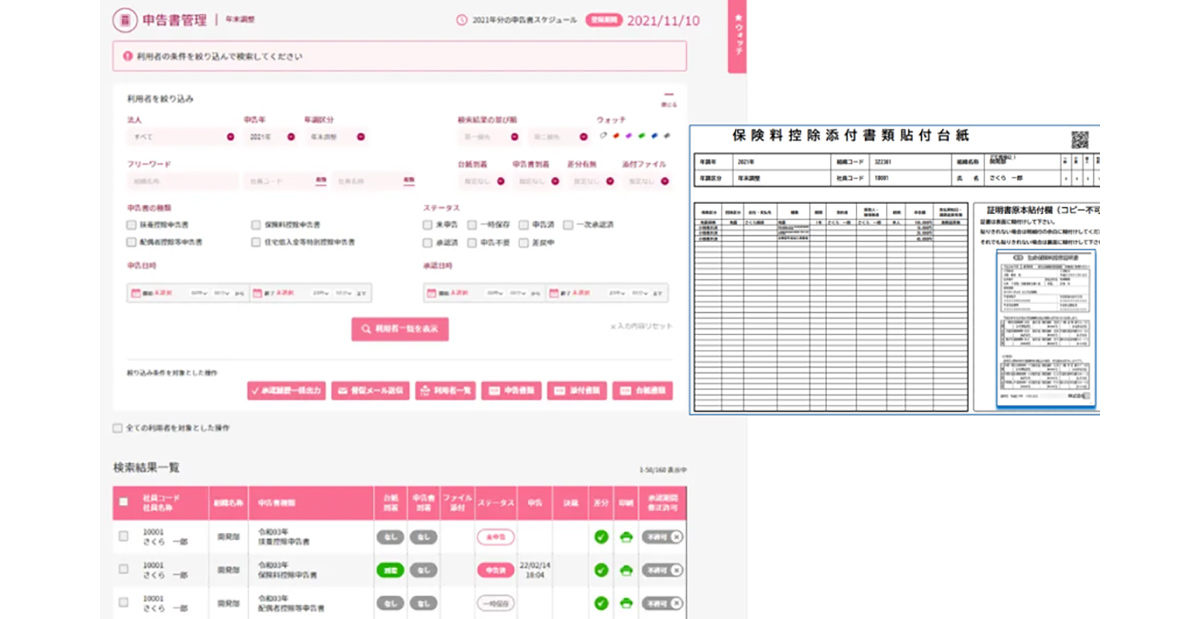Open the 申告日時 end date calendar icon
1200x619 pixels.
257,293
